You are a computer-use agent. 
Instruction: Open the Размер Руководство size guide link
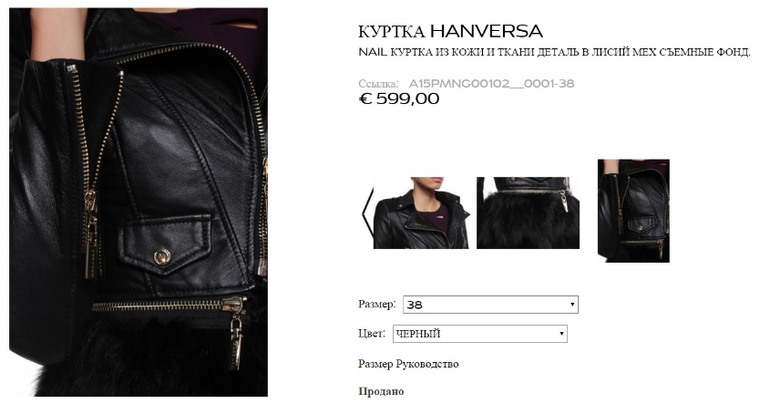coord(408,364)
